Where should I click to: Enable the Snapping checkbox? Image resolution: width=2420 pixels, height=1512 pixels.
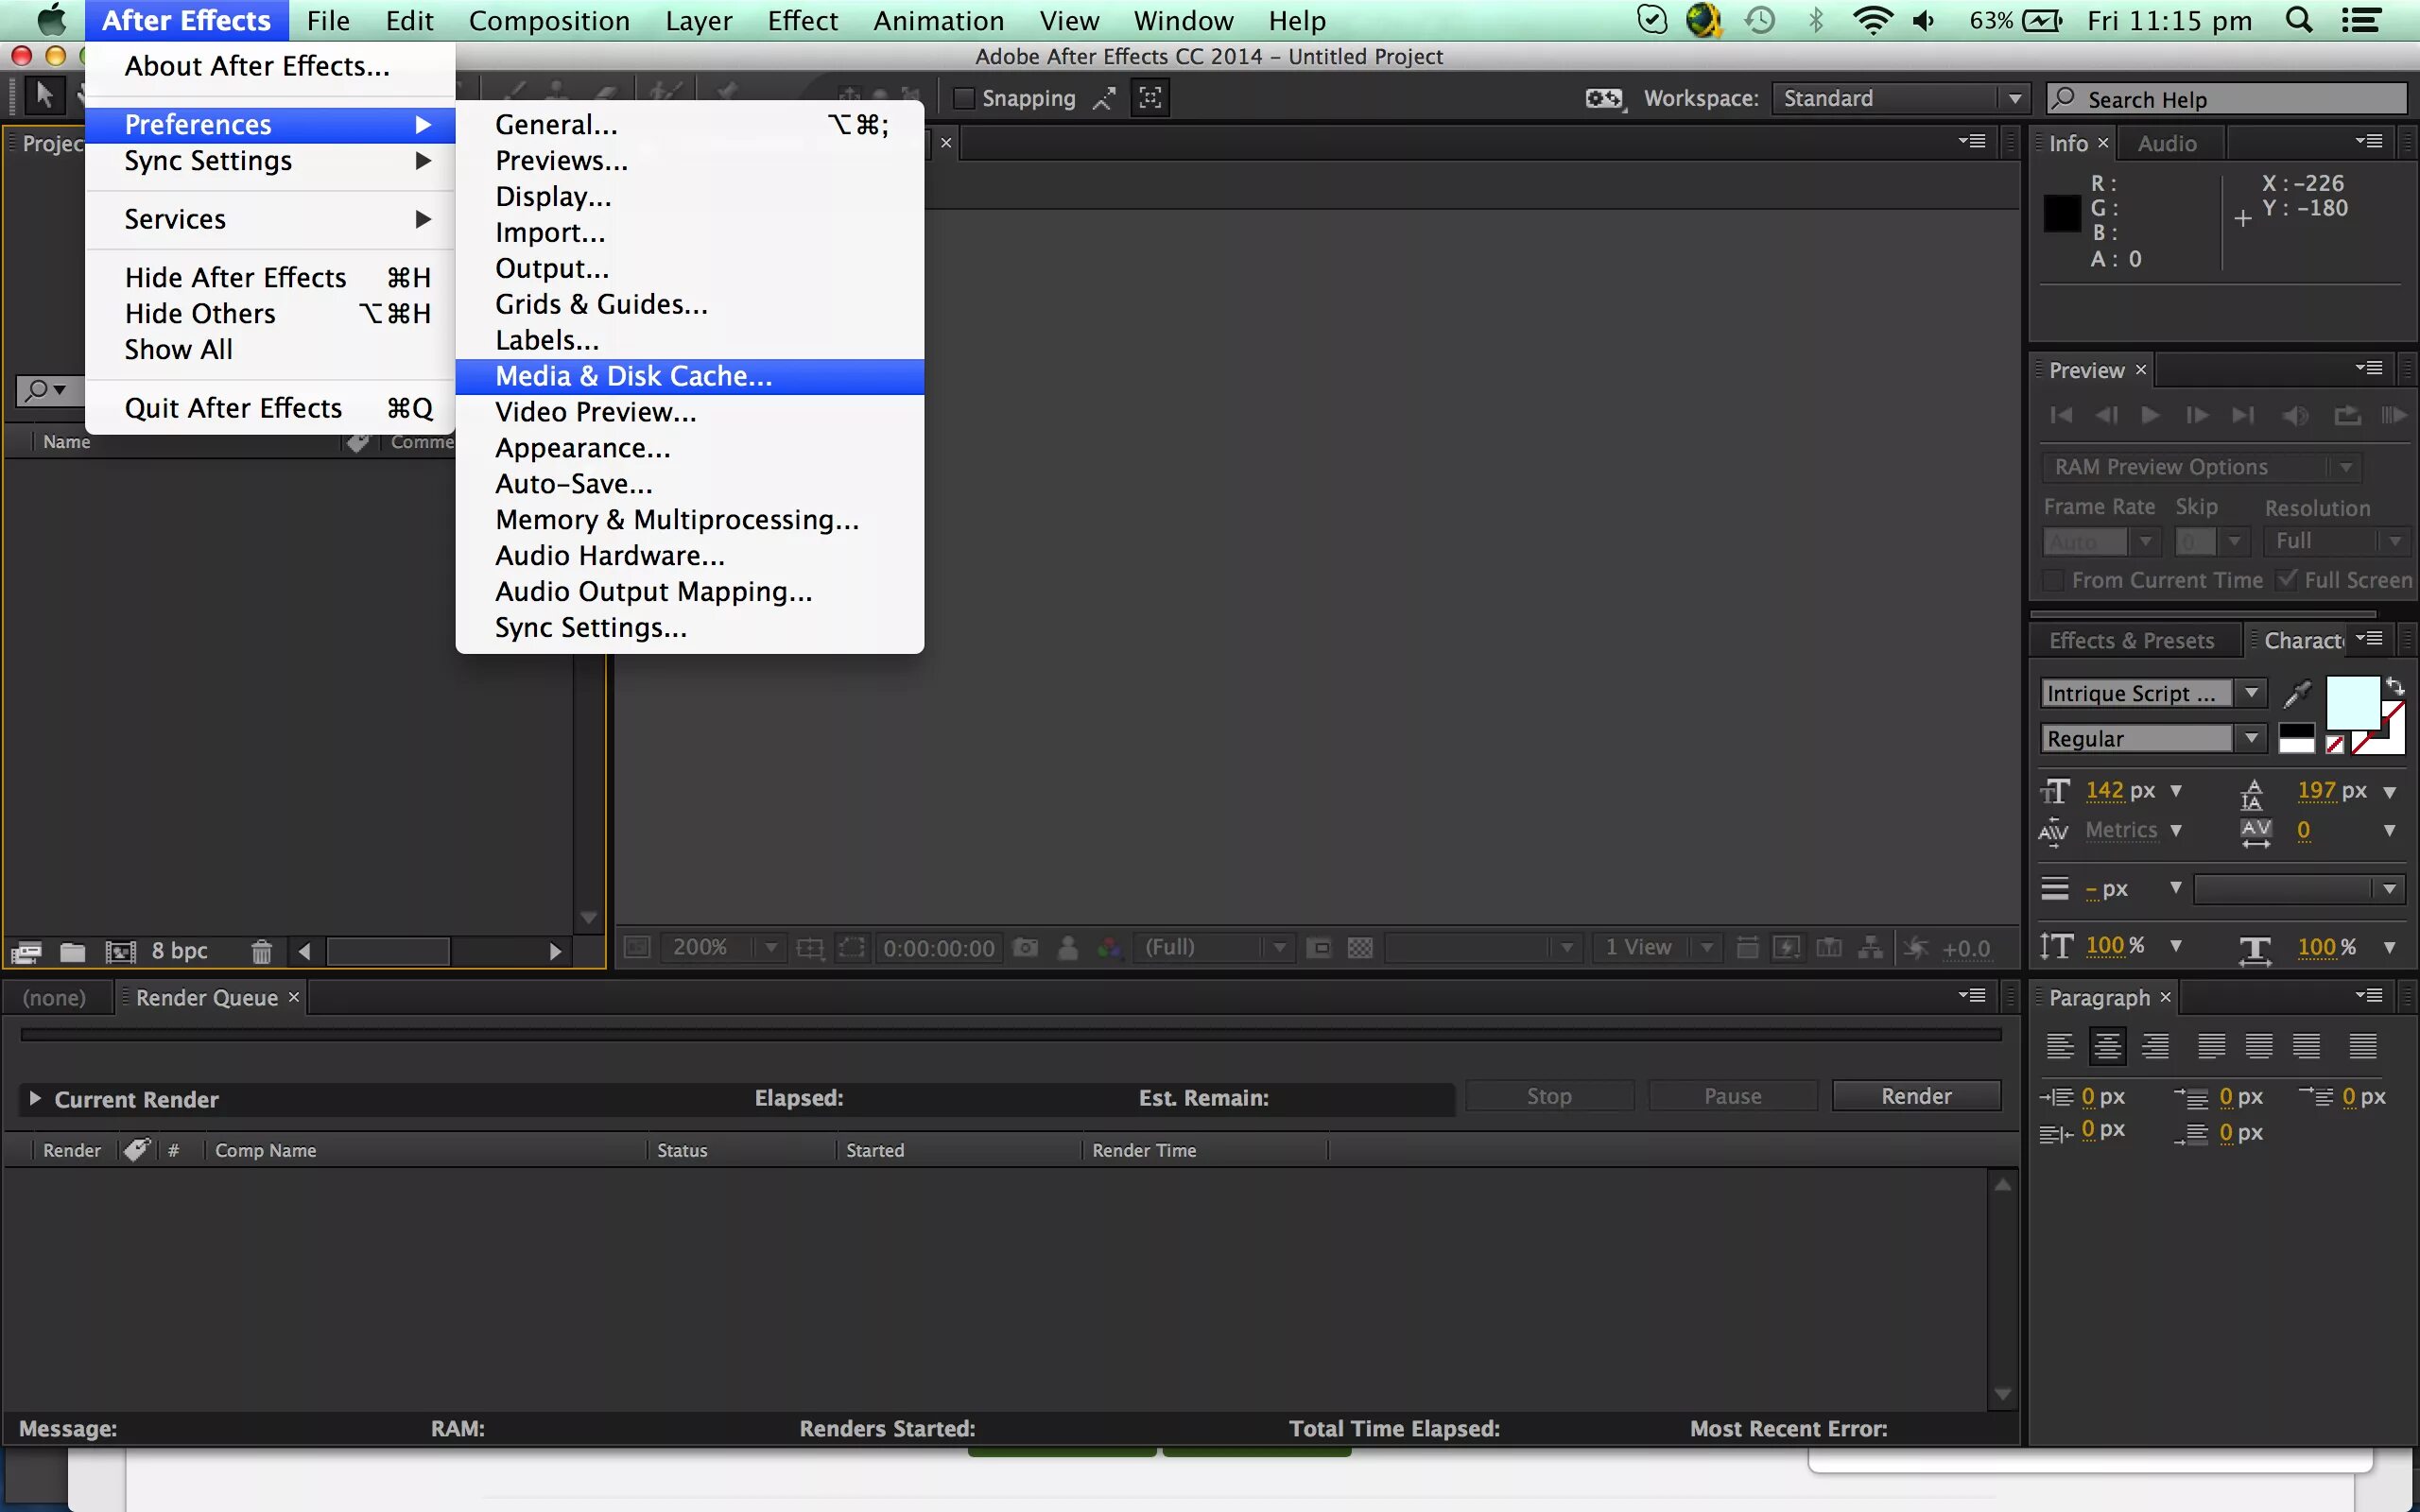(x=963, y=98)
